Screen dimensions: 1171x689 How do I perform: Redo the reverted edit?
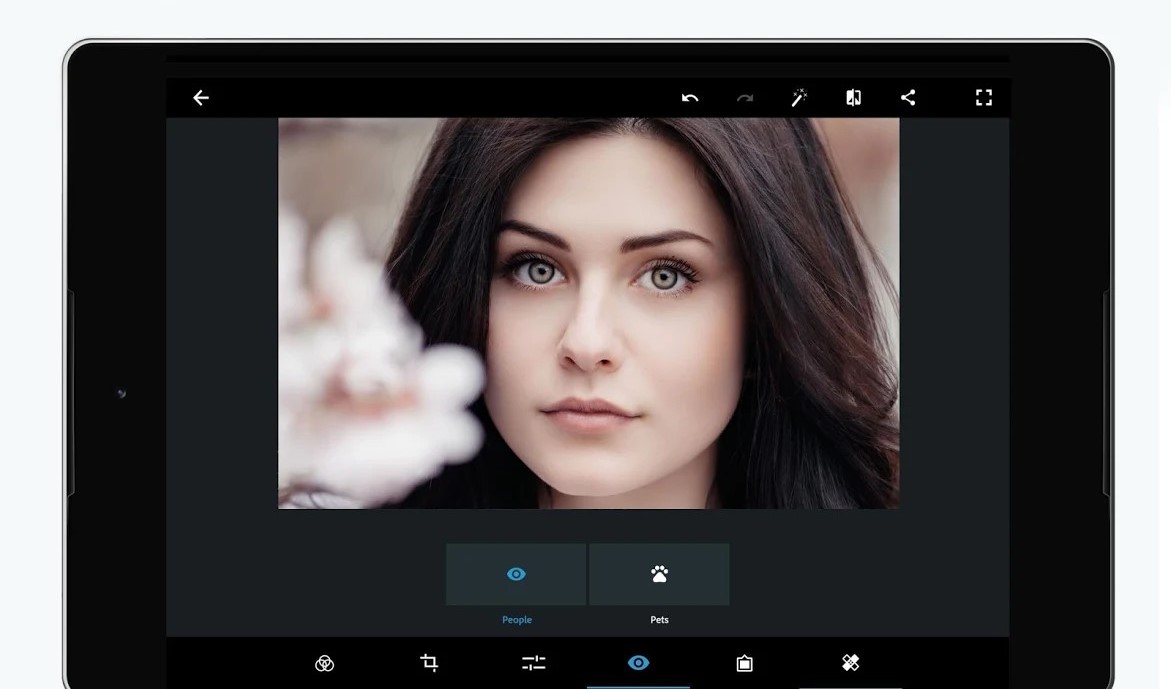[744, 98]
